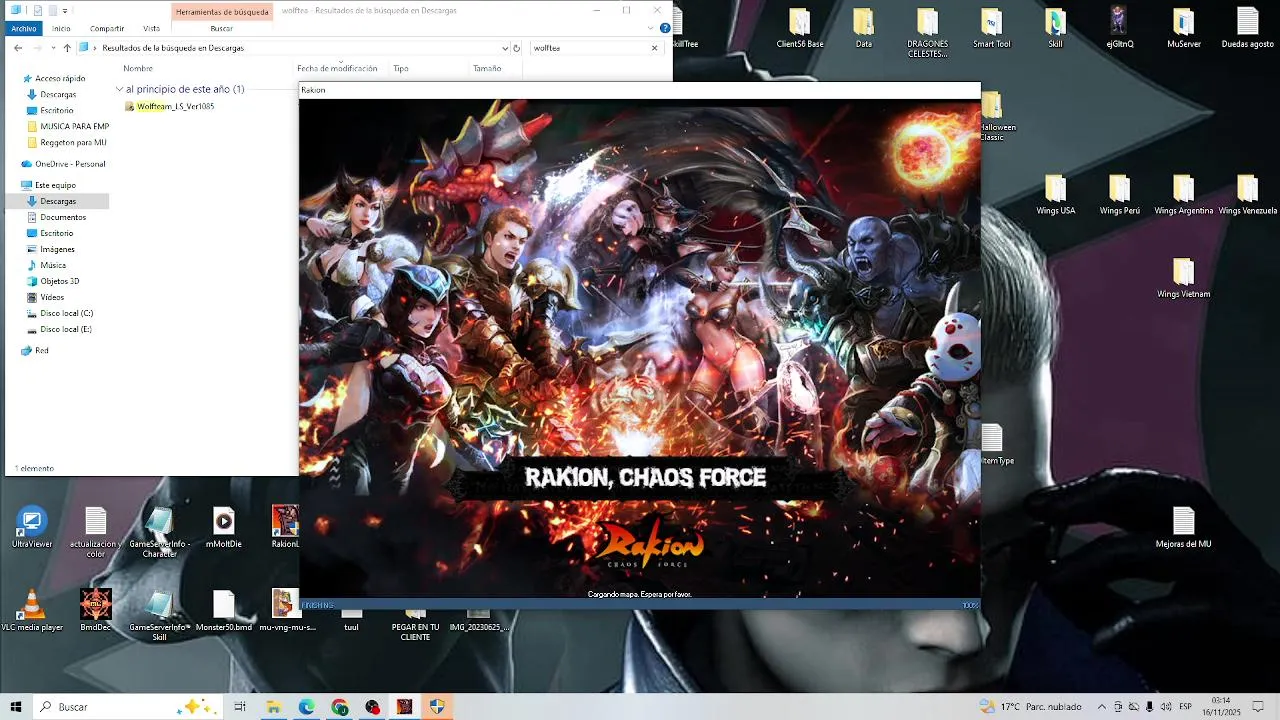Viewport: 1280px width, 720px height.
Task: Select Descargas under Este equipo
Action: pos(58,201)
